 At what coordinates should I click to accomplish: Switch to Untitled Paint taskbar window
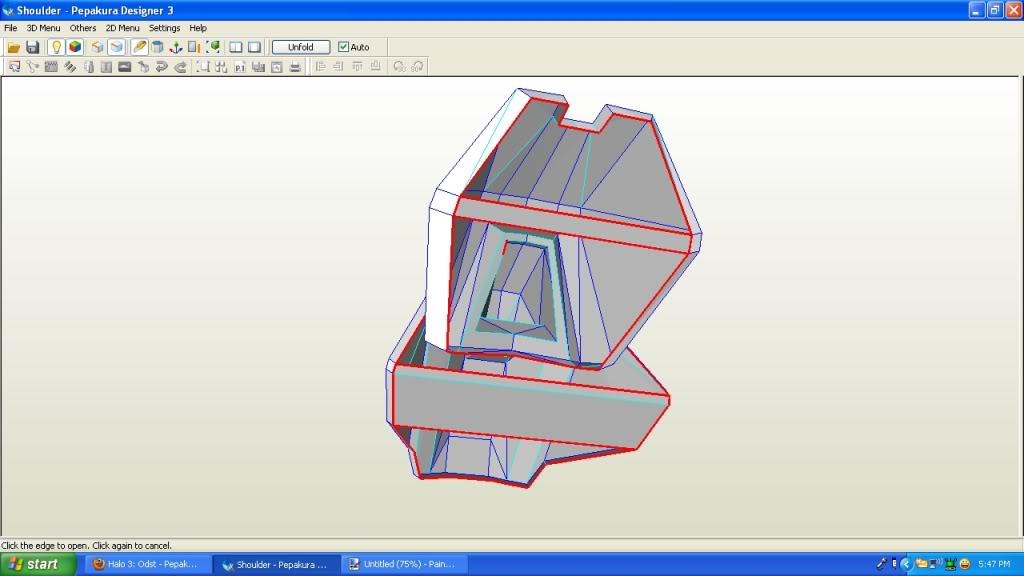405,564
